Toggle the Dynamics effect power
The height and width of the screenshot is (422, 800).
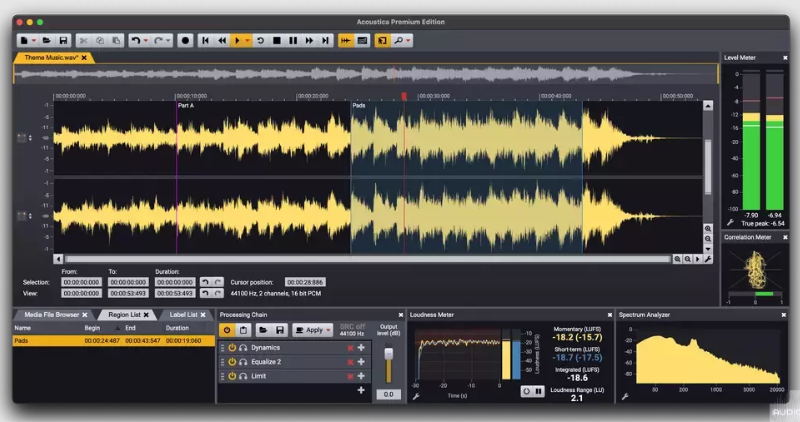coord(232,347)
